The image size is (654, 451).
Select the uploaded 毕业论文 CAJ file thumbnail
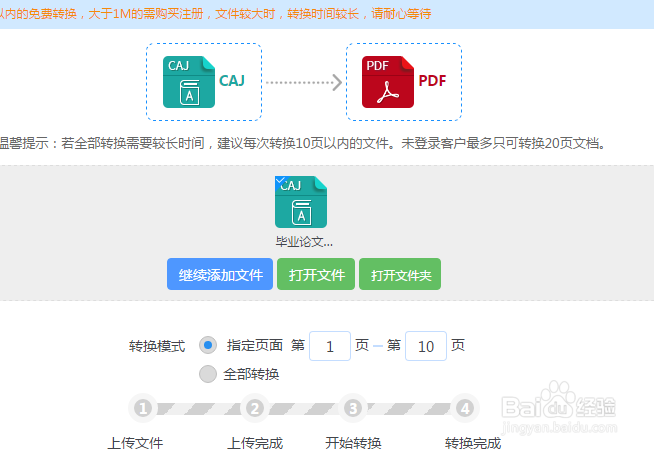click(301, 202)
